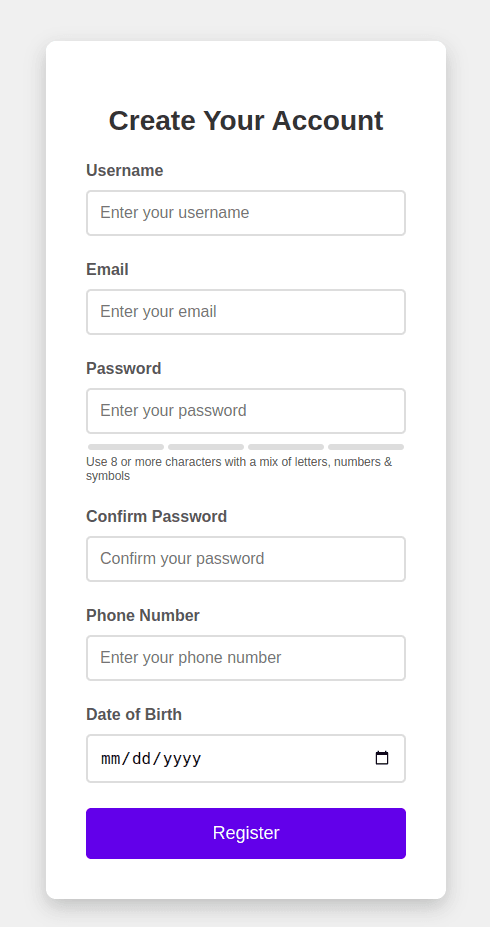The image size is (490, 927).
Task: Open the calendar picker icon
Action: pos(382,758)
